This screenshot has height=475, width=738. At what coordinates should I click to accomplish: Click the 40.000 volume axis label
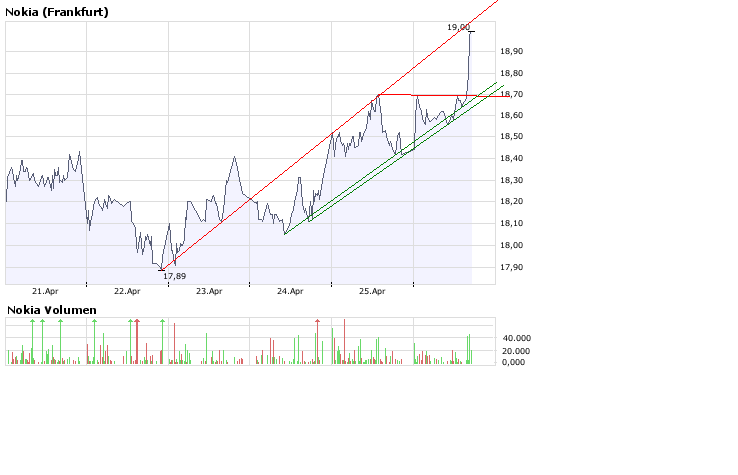coord(516,338)
